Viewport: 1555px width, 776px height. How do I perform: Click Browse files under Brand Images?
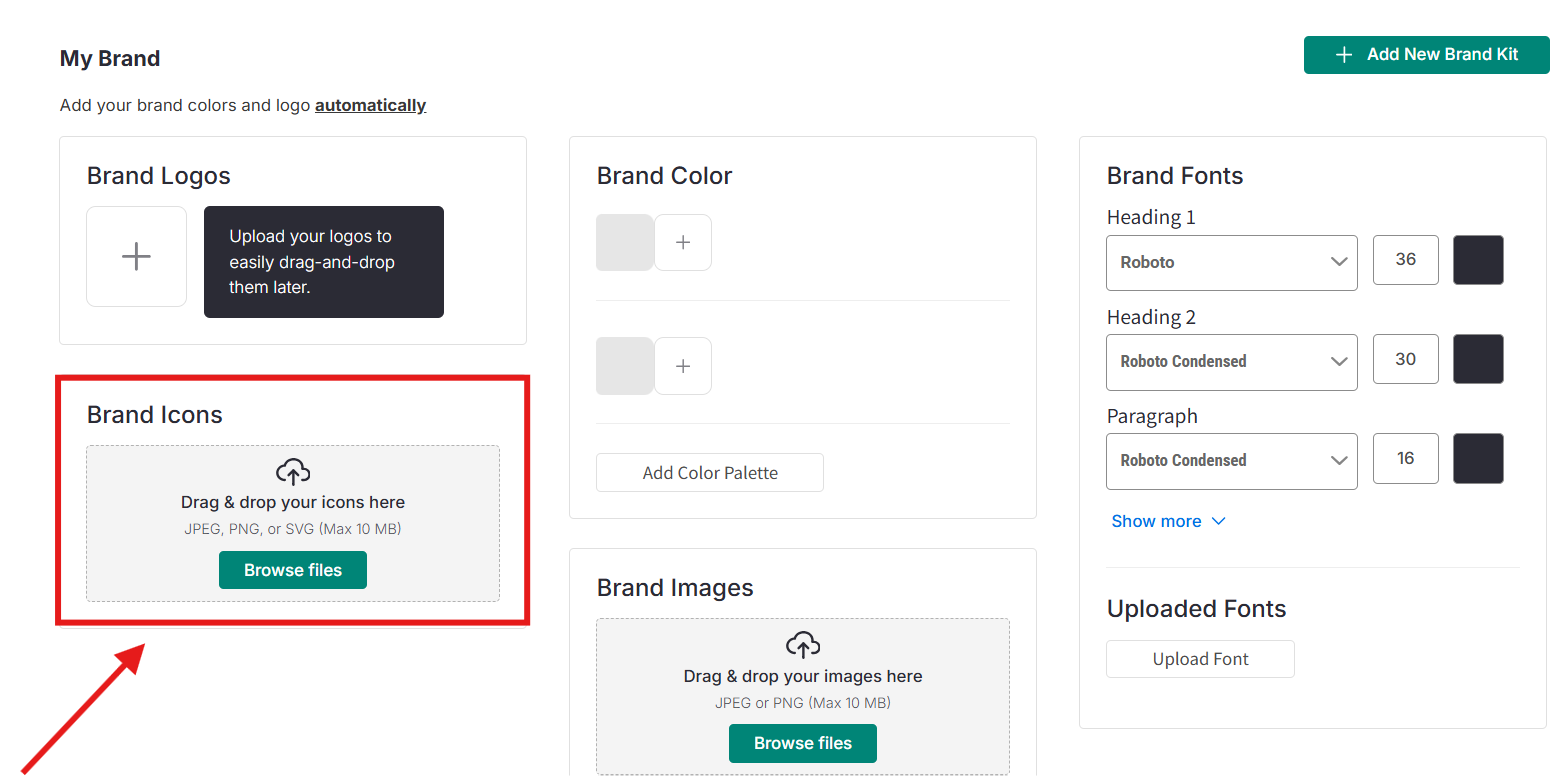click(803, 743)
